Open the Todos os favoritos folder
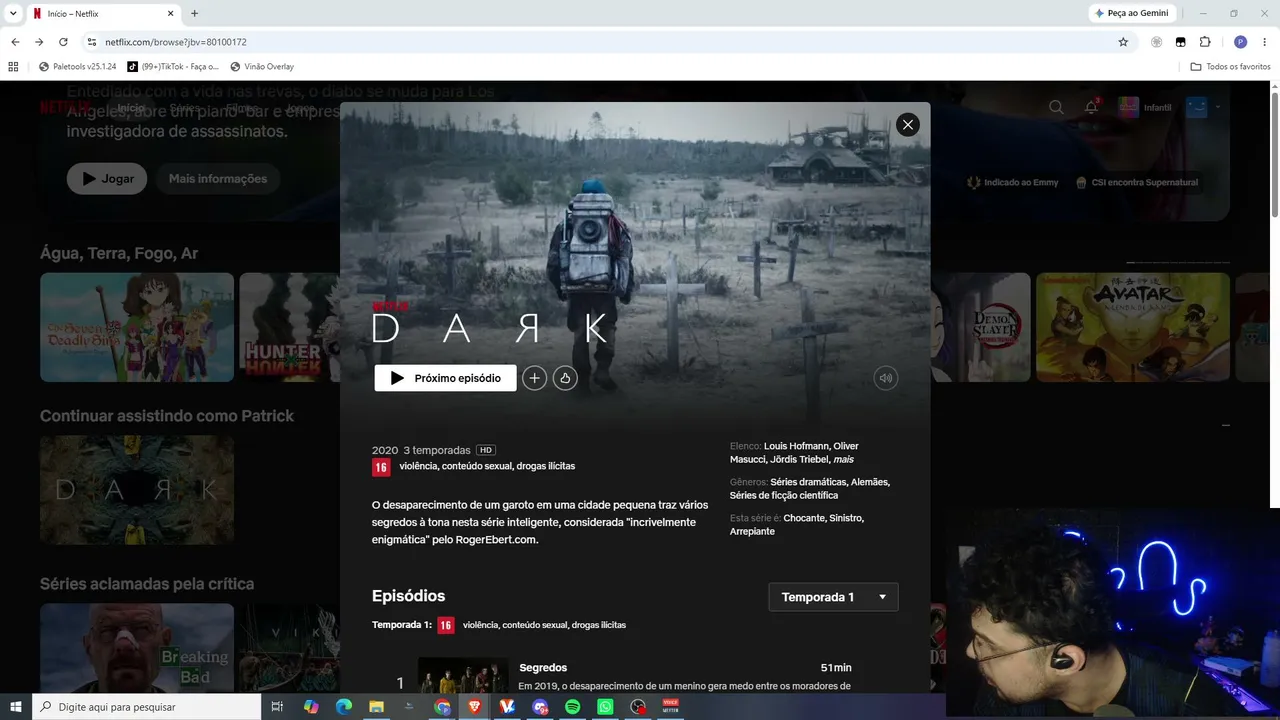1280x720 pixels. click(1230, 67)
